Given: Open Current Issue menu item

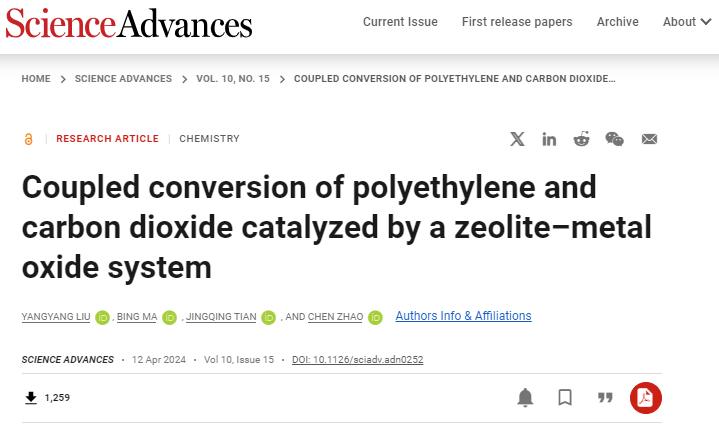Looking at the screenshot, I should click(400, 22).
